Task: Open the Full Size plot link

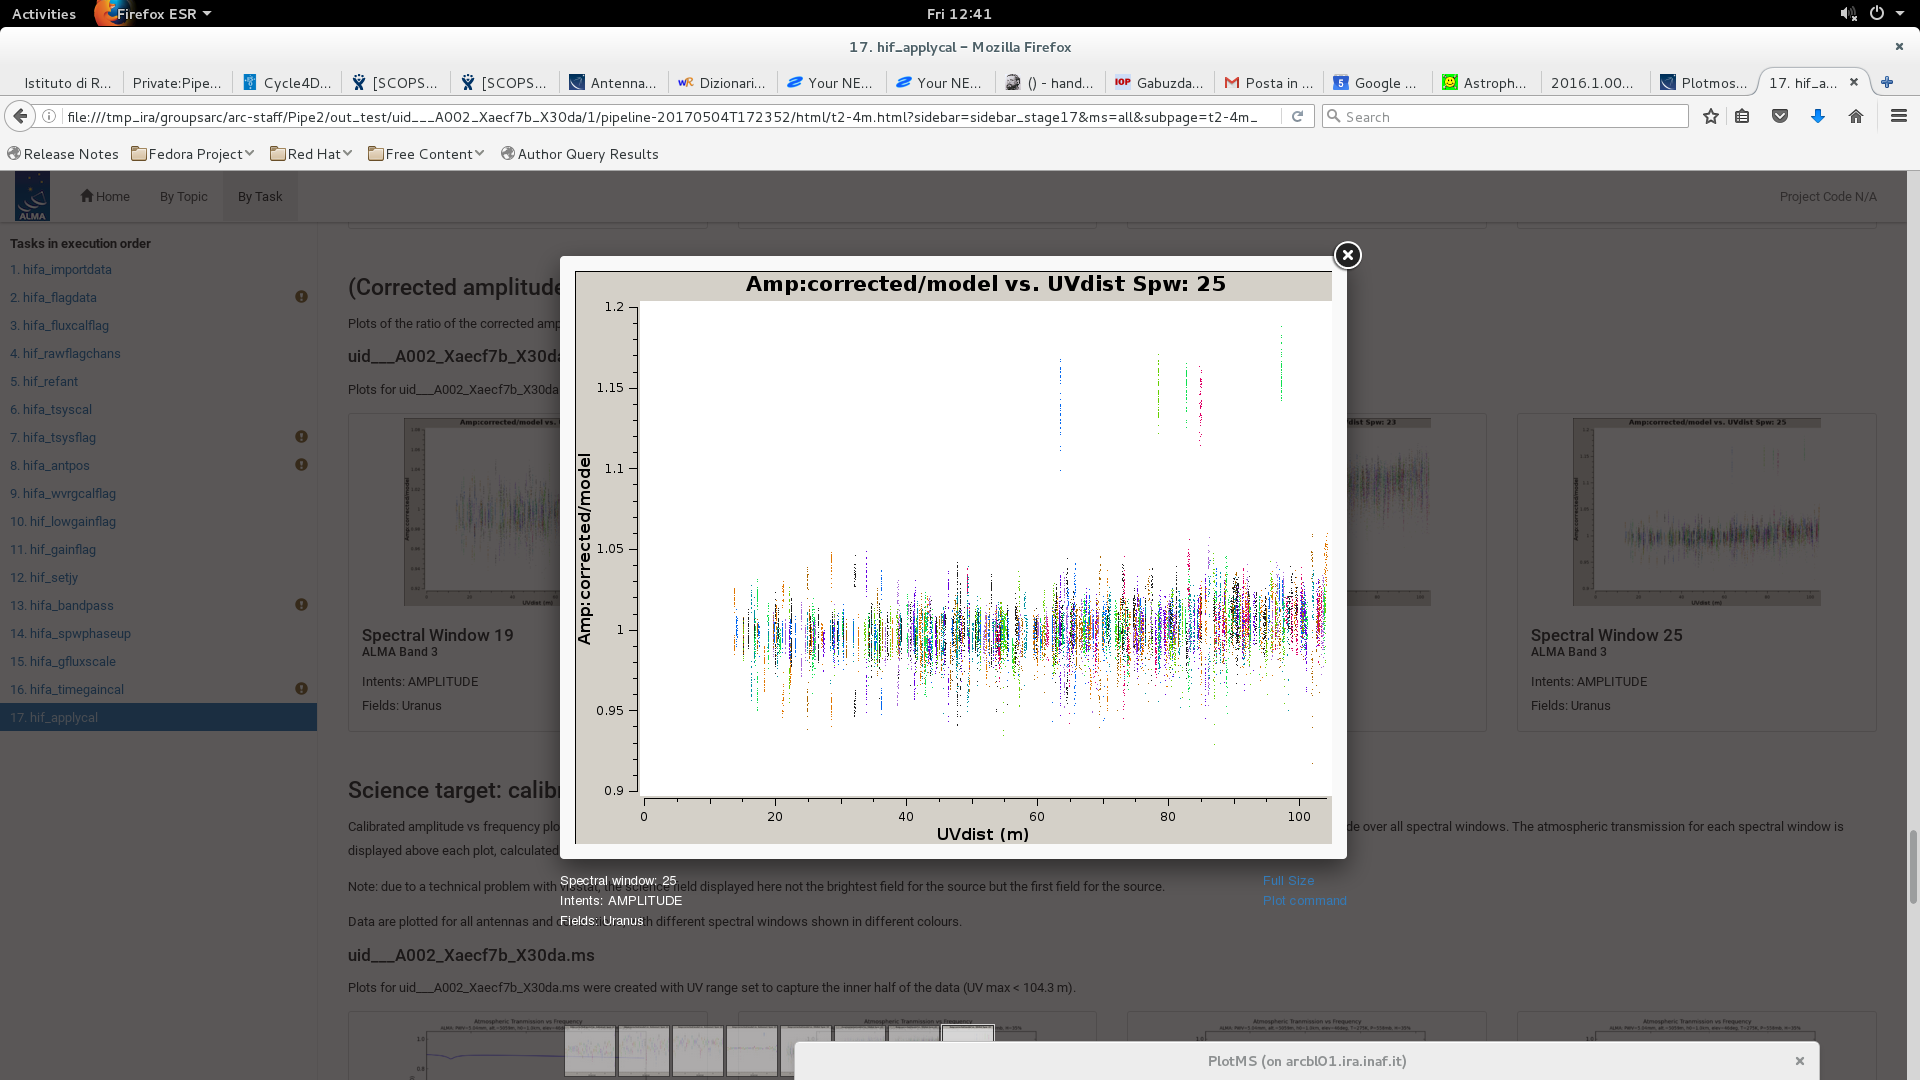Action: click(1288, 880)
